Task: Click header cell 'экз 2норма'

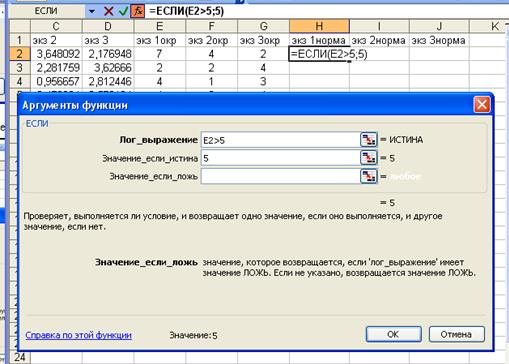Action: [379, 40]
